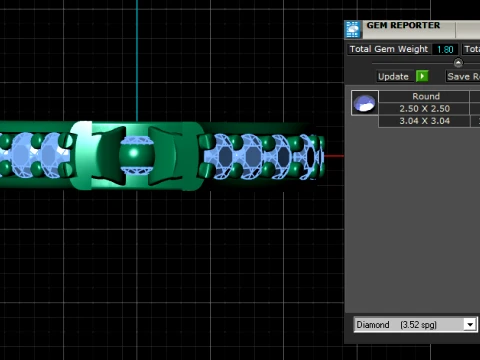480x360 pixels.
Task: Click the 2.50 X 2.50 size cell
Action: coord(424,109)
